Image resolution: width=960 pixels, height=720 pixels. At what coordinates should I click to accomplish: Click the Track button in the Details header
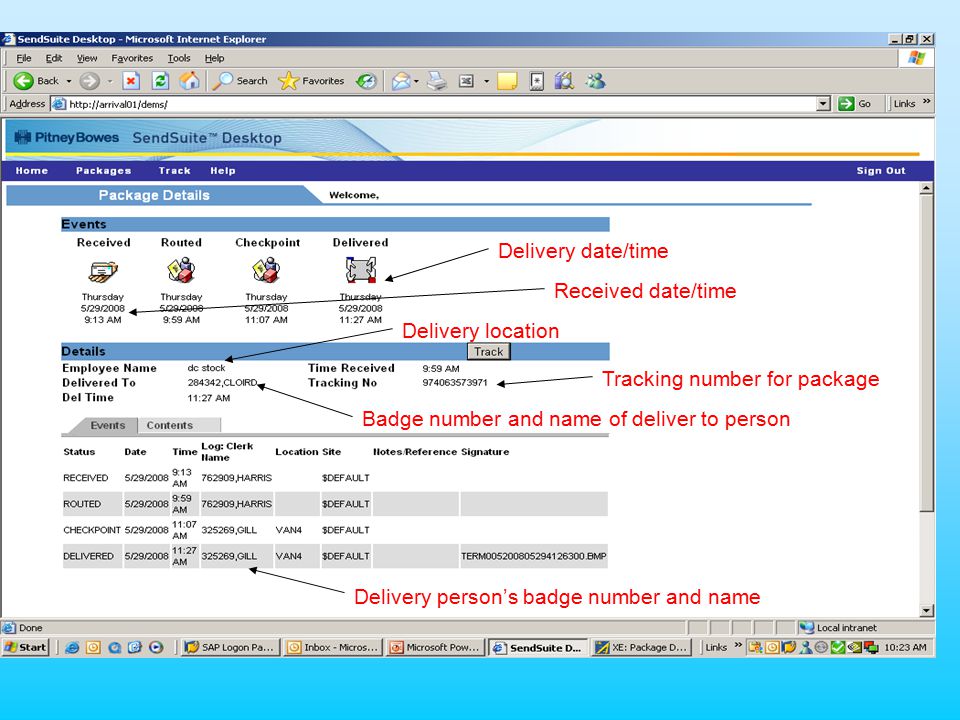click(489, 351)
